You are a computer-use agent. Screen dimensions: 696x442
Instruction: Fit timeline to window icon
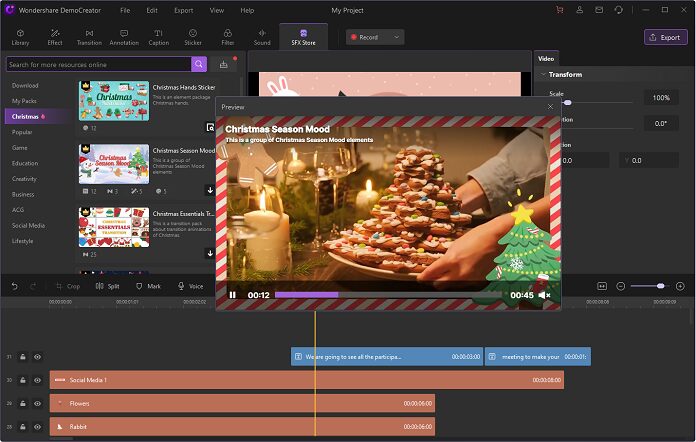602,286
